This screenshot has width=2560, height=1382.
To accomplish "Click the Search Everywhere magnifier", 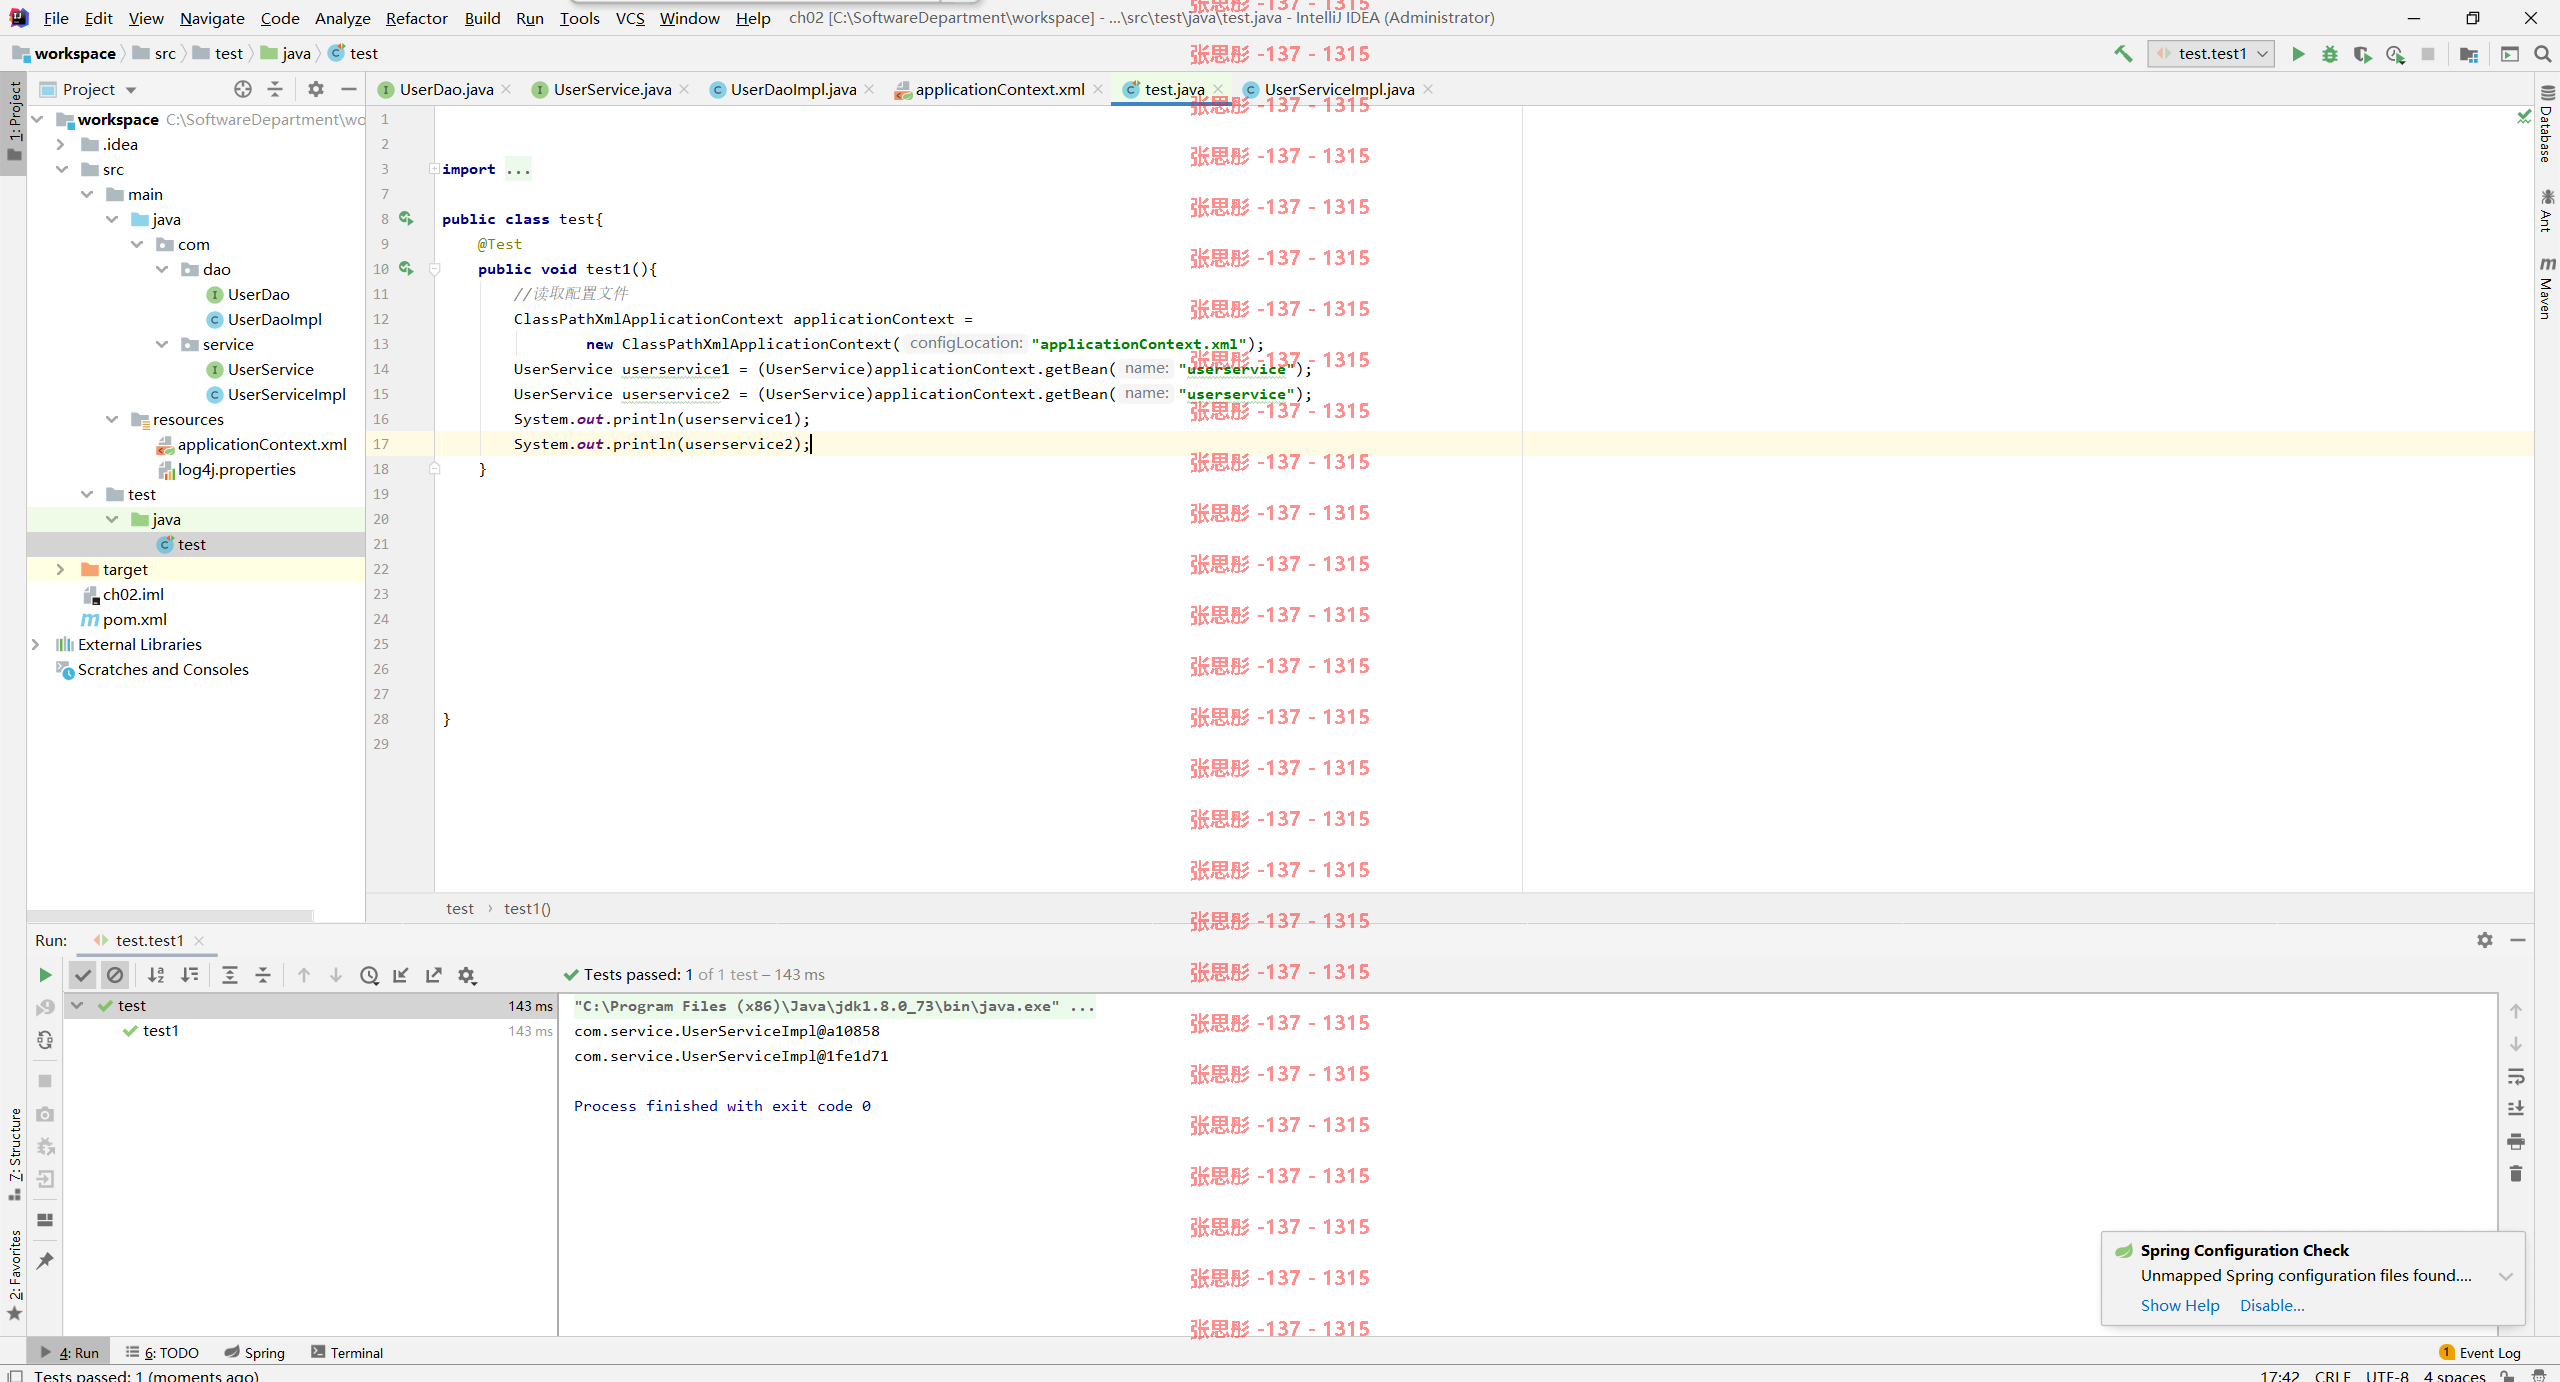I will (x=2543, y=54).
